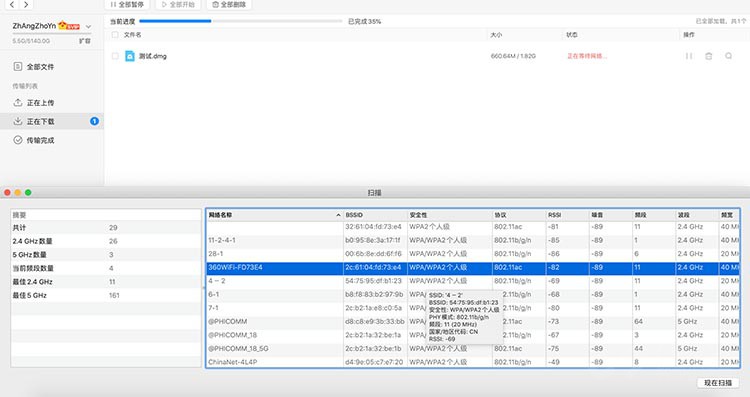Click the upload icon beside 正在上传

point(18,102)
